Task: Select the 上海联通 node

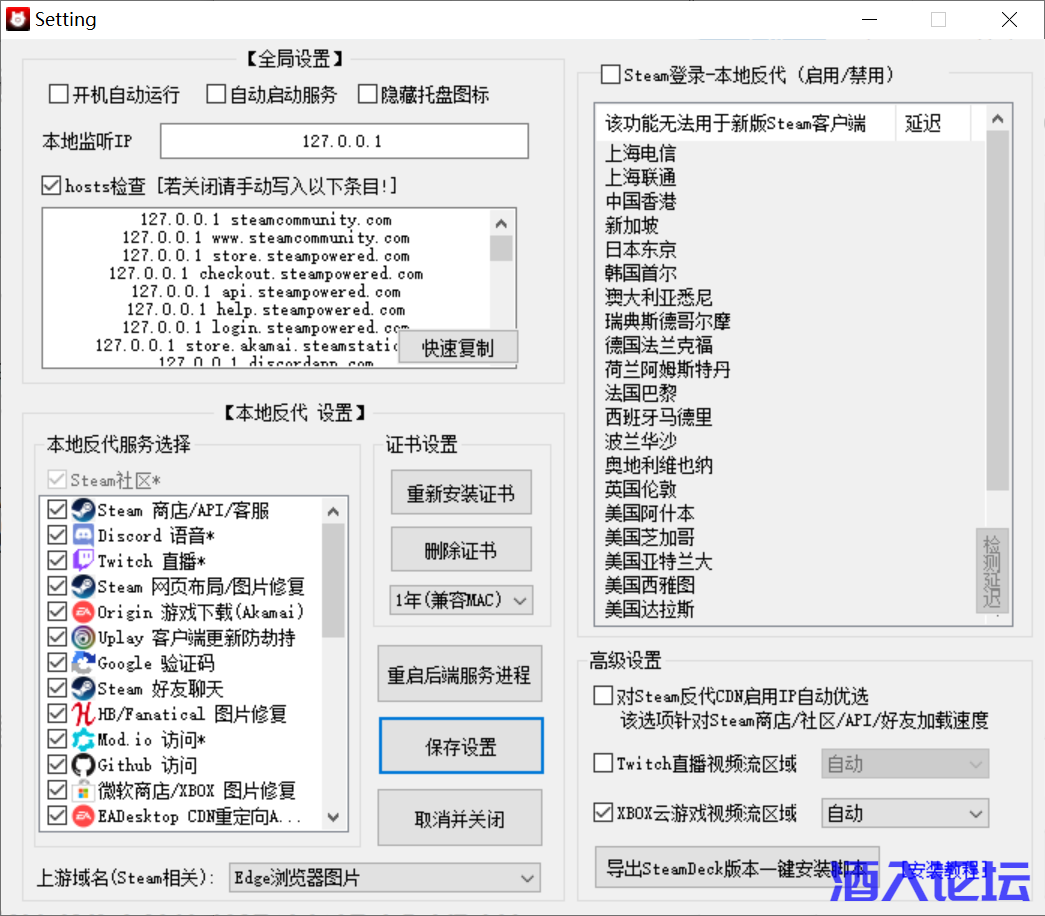Action: 640,177
